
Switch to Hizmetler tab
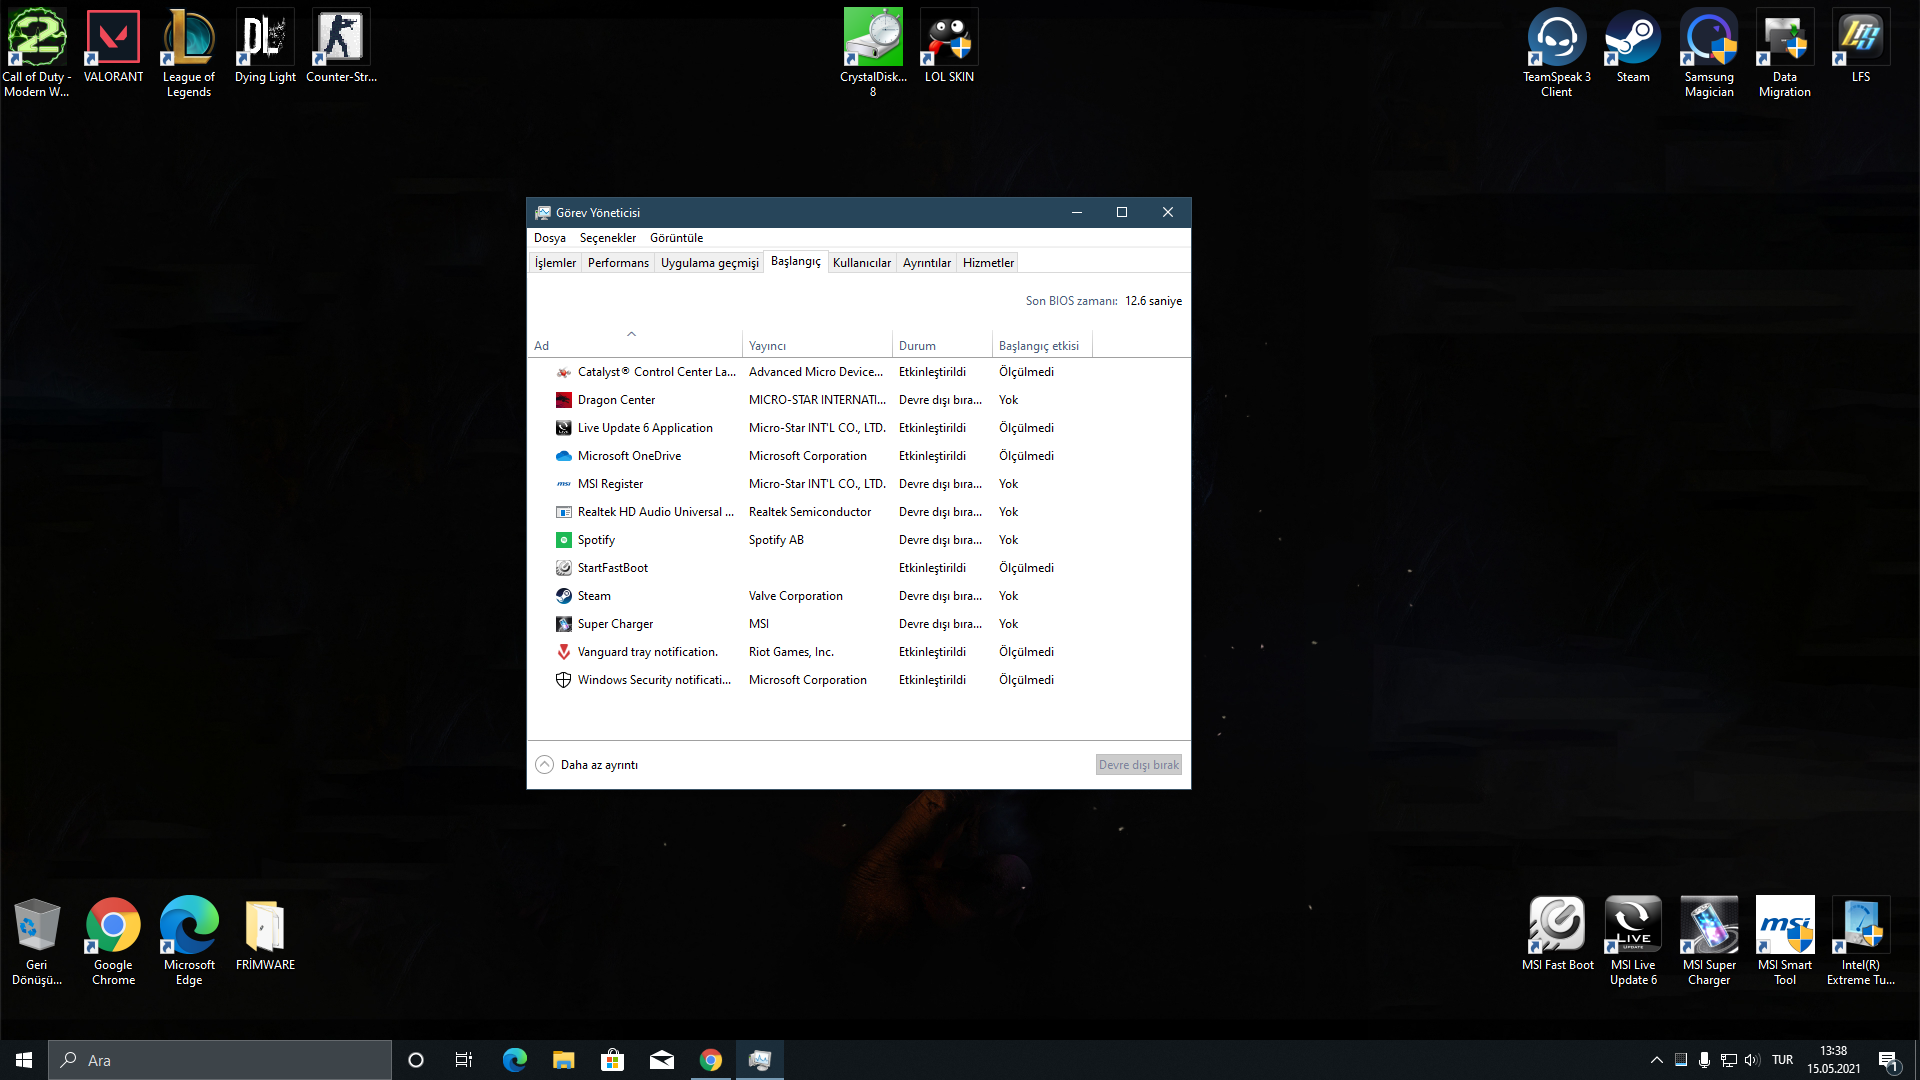click(988, 263)
